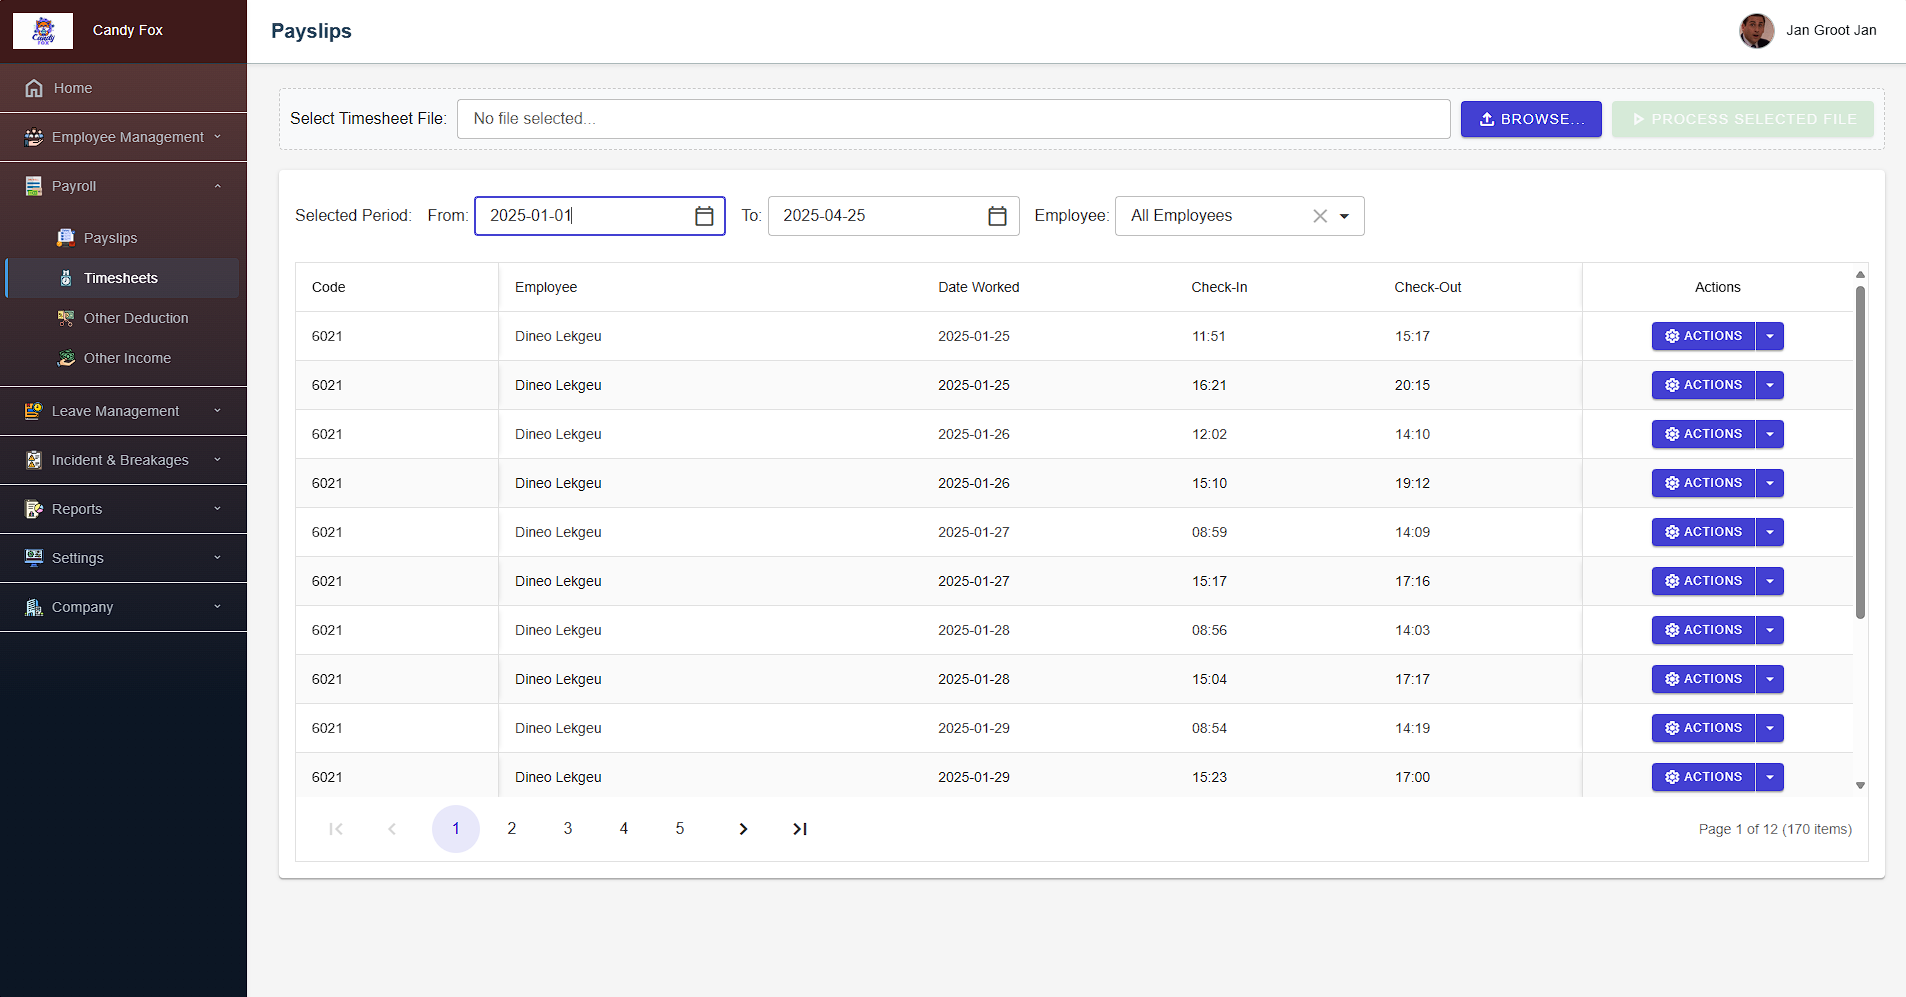Open the Payslips sidebar icon

click(65, 237)
